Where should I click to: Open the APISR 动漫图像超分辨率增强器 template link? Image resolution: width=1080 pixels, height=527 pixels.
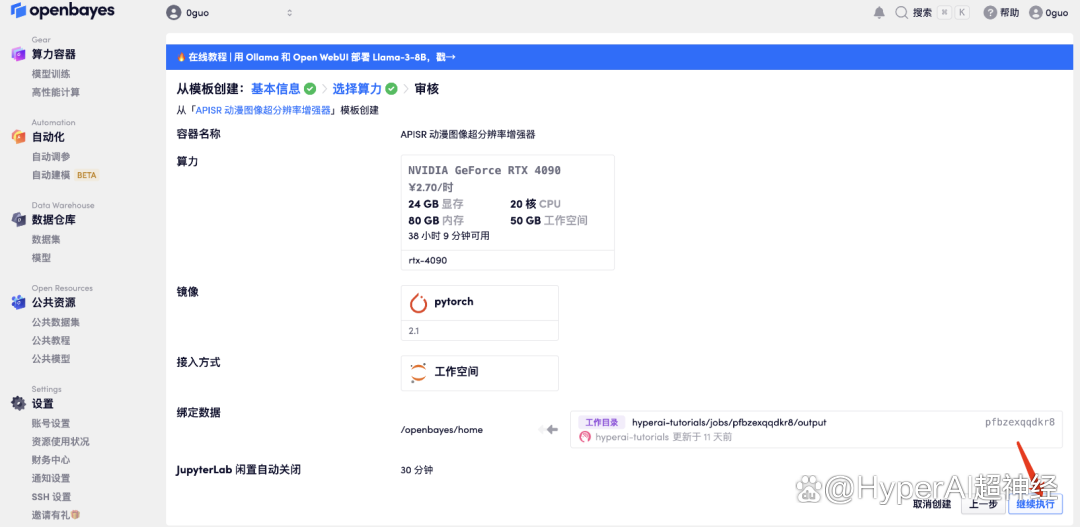point(263,110)
